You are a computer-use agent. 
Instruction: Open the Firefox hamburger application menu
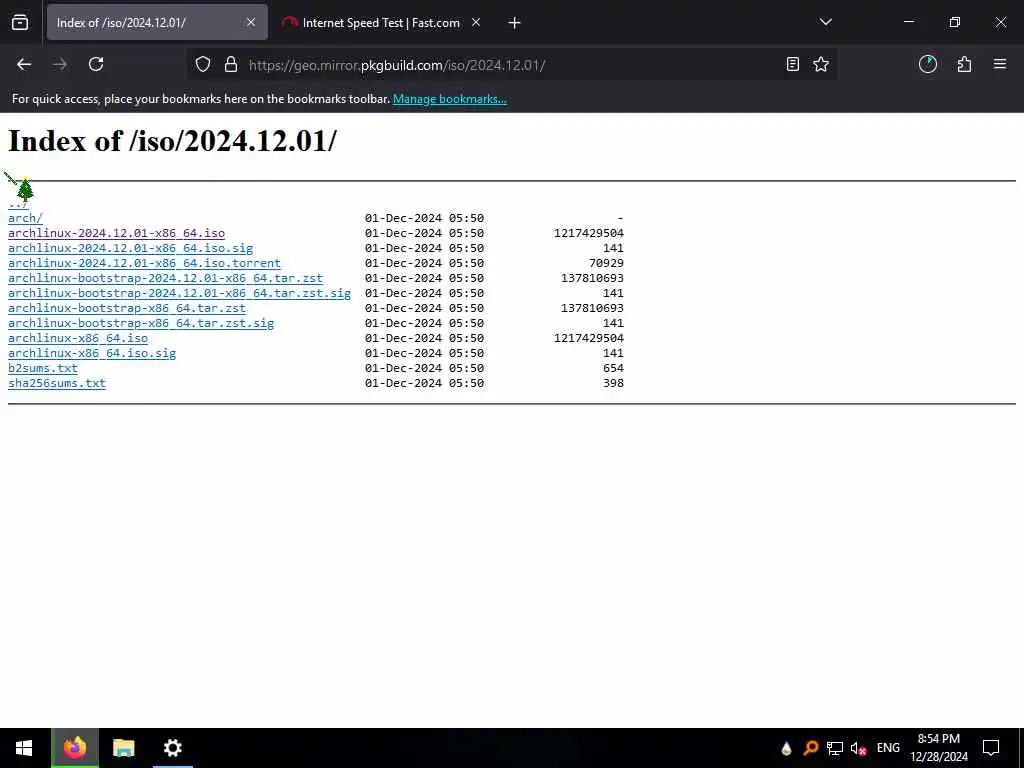click(1000, 64)
